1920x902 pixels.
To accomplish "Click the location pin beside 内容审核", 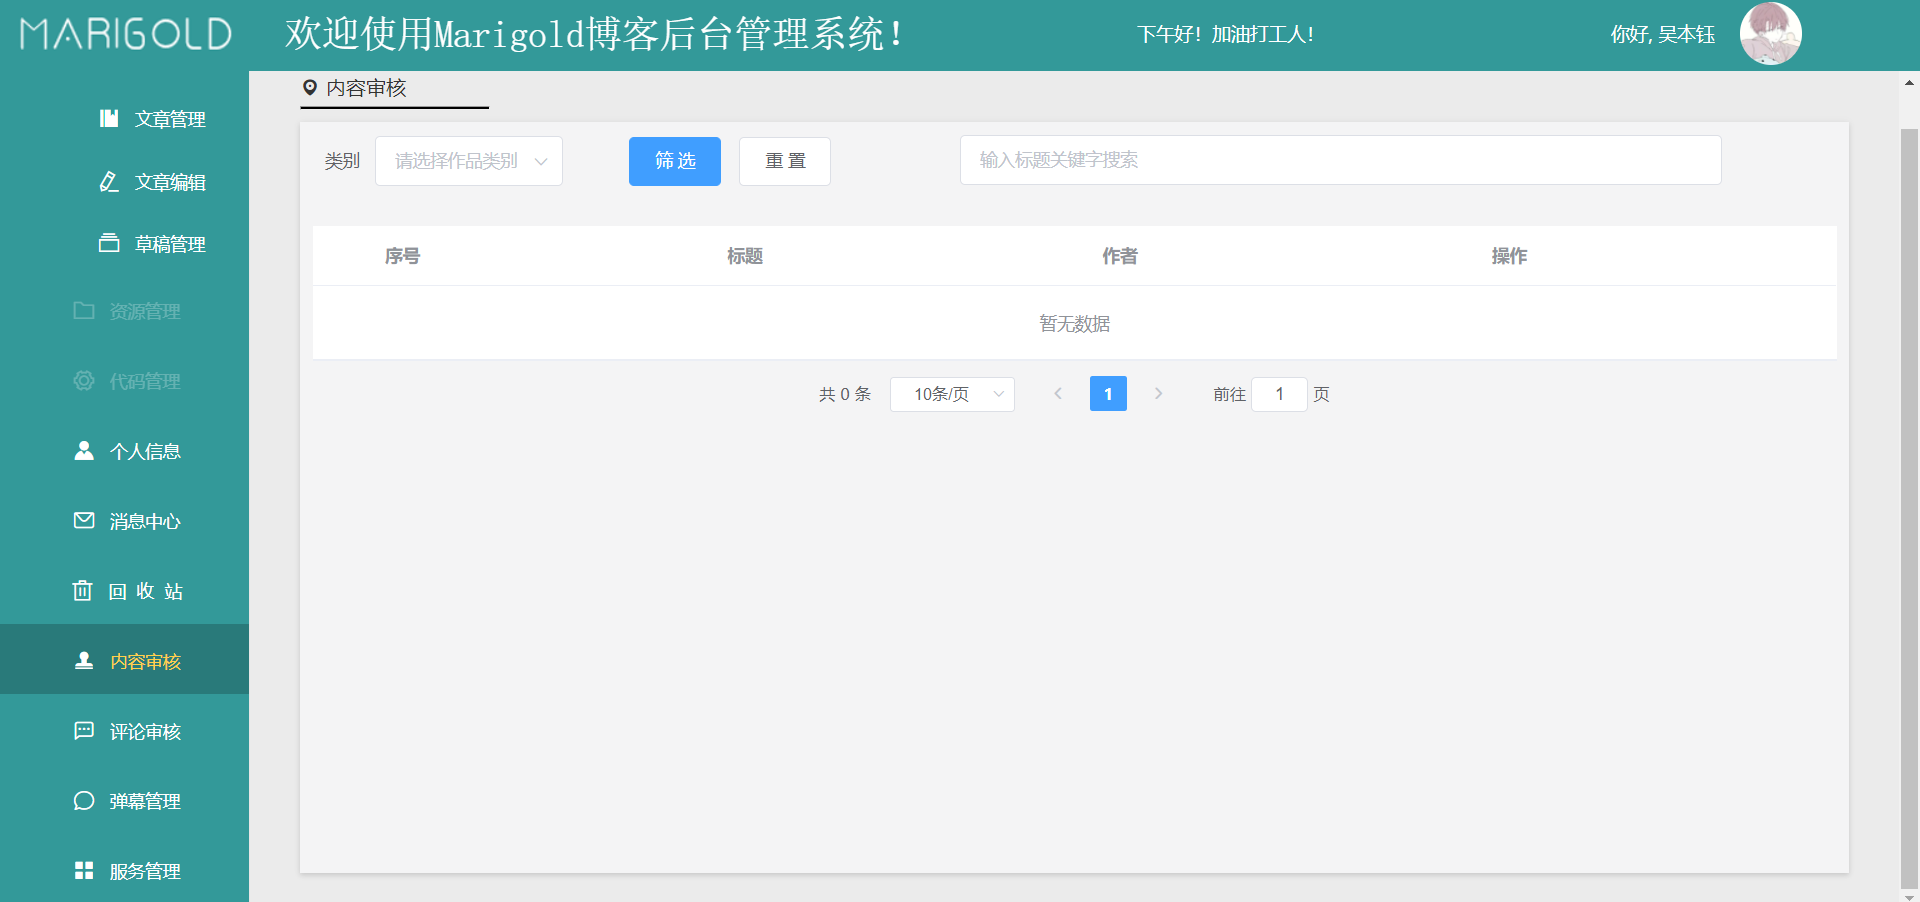I will tap(310, 88).
